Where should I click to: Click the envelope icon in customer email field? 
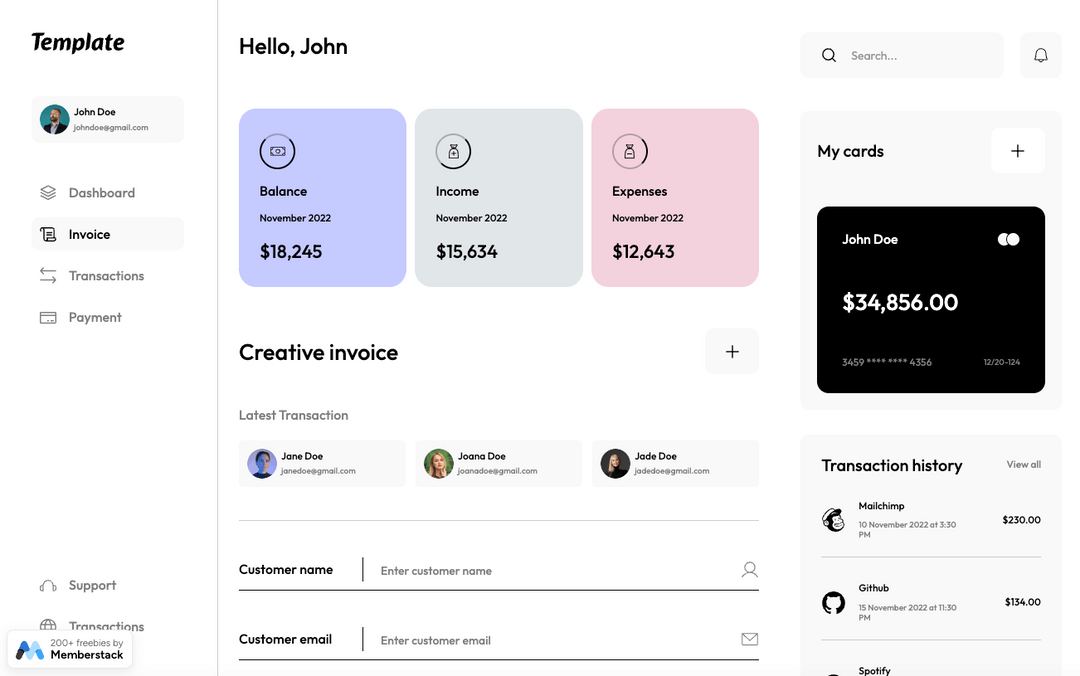749,639
